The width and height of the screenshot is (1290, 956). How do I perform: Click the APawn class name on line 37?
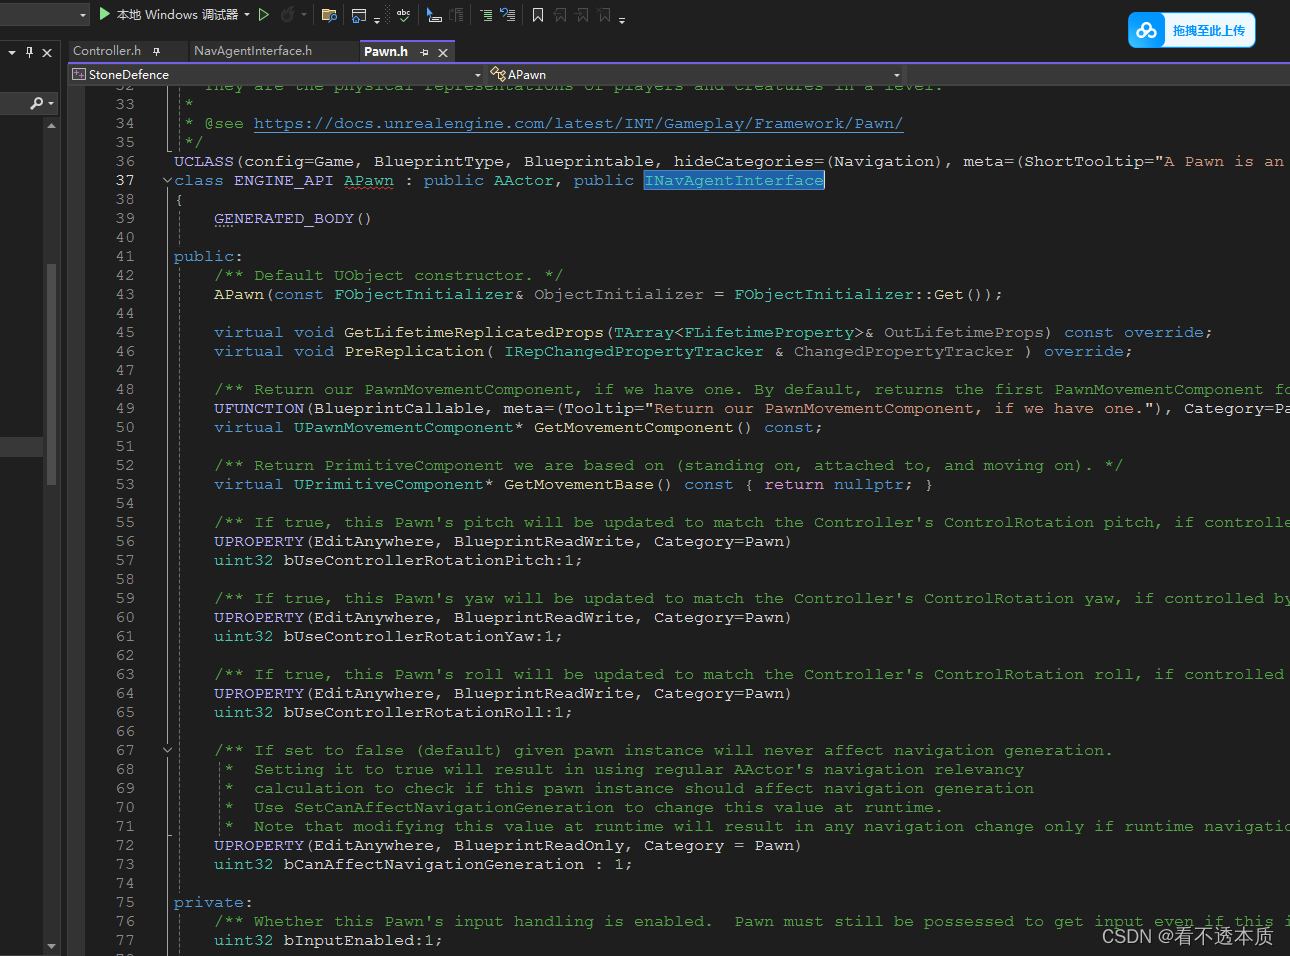(x=369, y=181)
